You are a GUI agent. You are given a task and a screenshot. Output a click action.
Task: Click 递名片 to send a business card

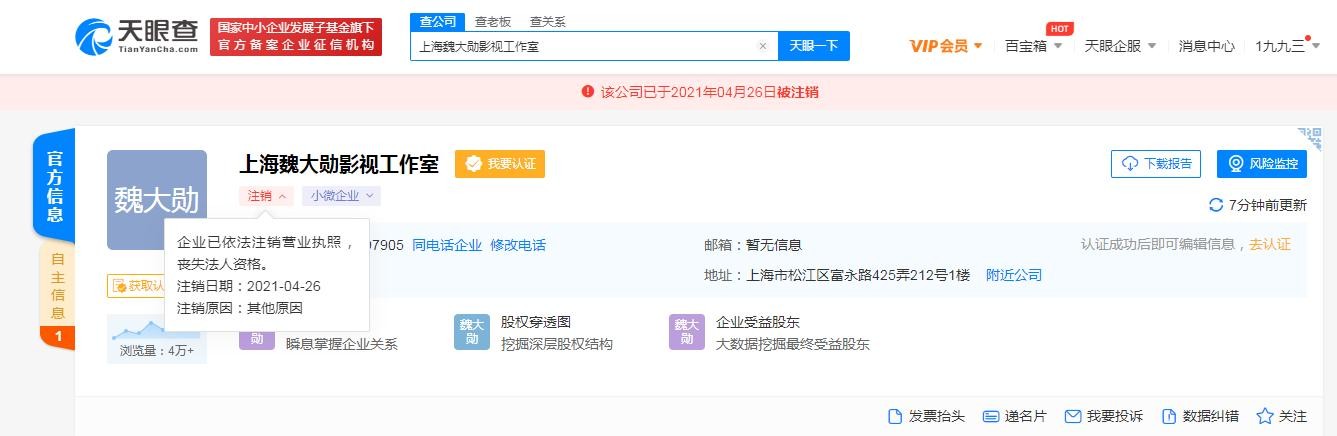(x=1014, y=416)
